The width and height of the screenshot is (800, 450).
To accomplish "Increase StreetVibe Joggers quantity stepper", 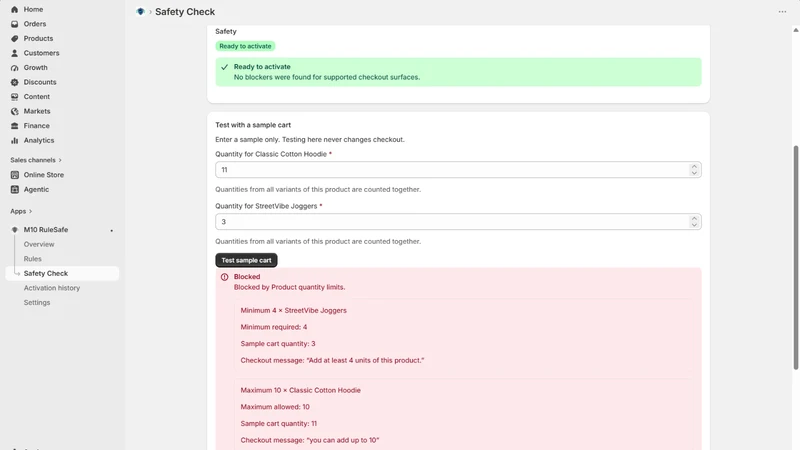I will [694, 218].
